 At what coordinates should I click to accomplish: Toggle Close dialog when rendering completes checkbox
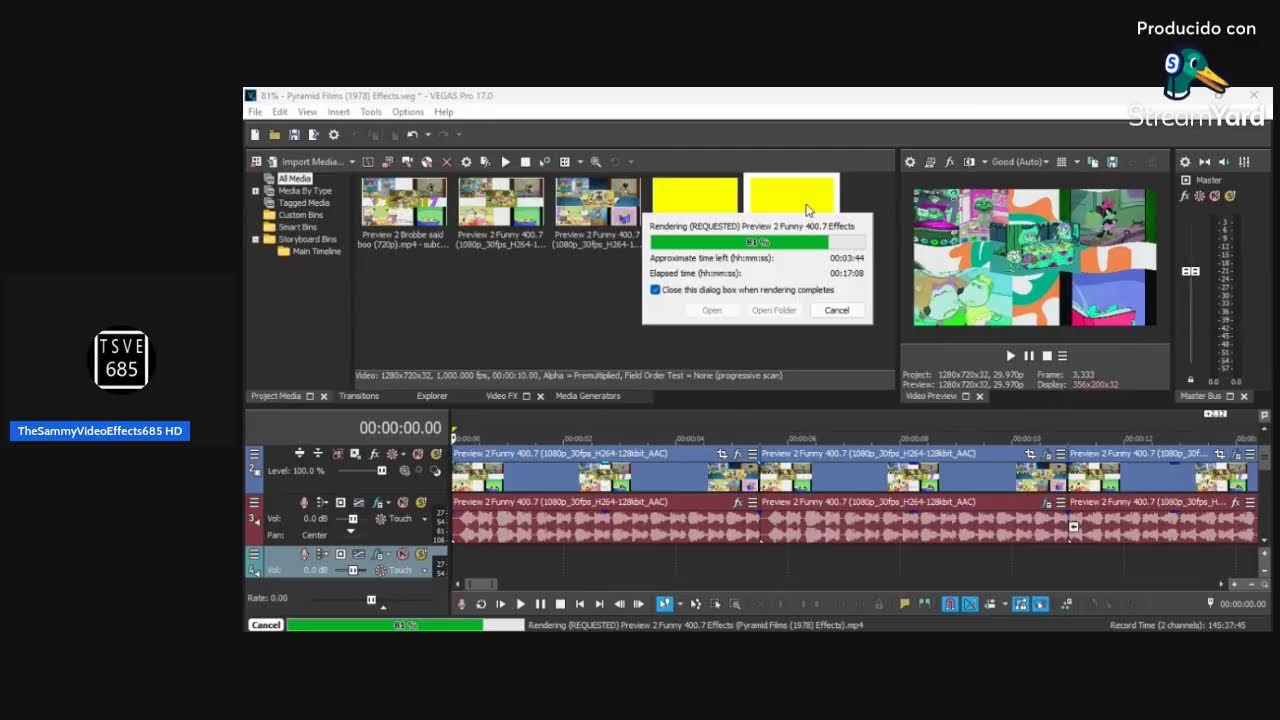655,290
